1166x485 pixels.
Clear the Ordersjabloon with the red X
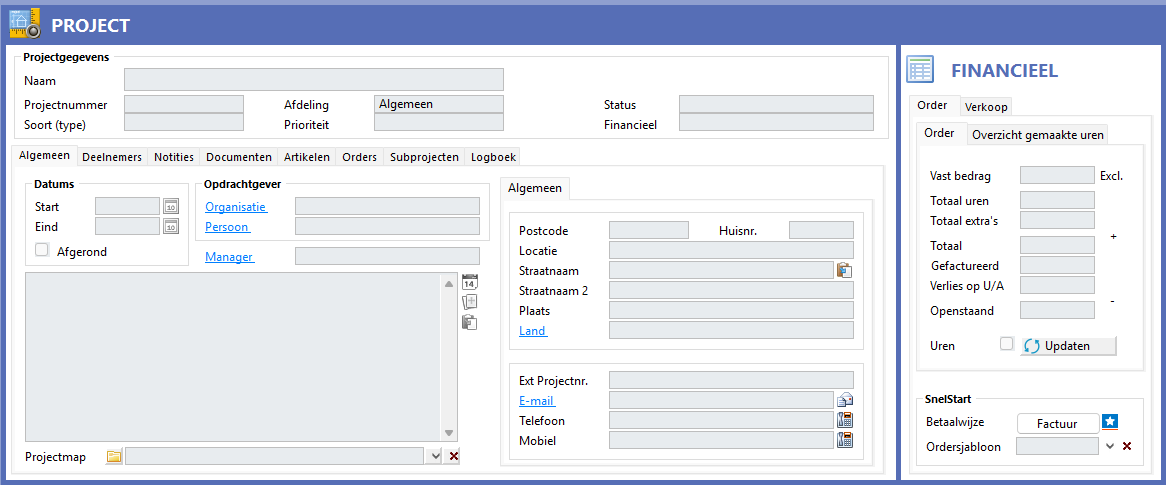1127,446
